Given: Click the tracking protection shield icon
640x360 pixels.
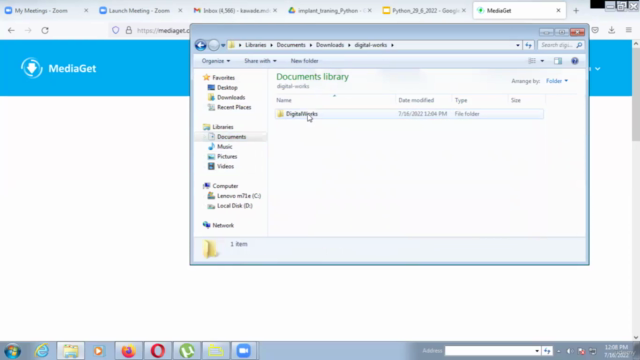Looking at the screenshot, I should [116, 30].
